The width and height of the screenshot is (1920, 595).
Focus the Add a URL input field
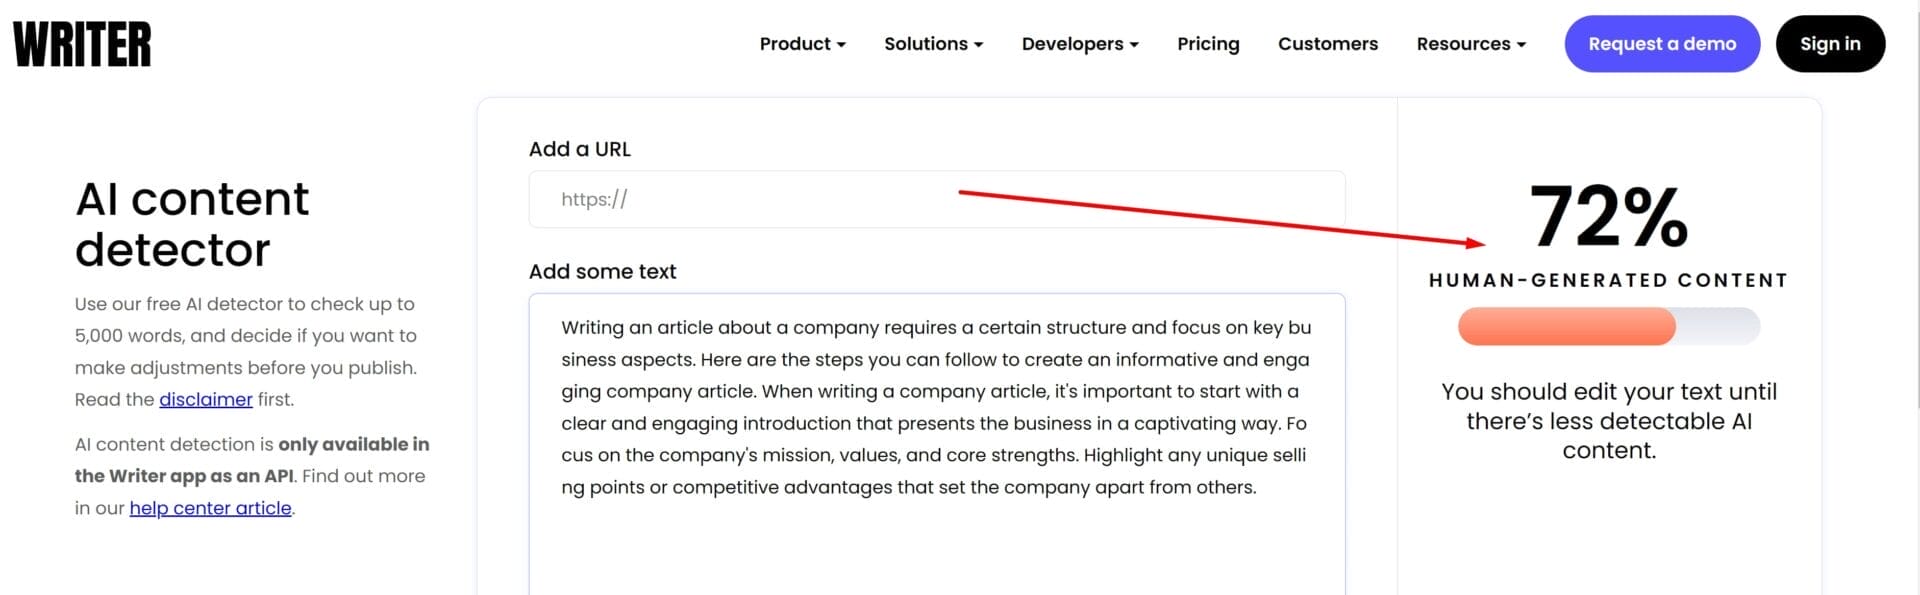(936, 200)
